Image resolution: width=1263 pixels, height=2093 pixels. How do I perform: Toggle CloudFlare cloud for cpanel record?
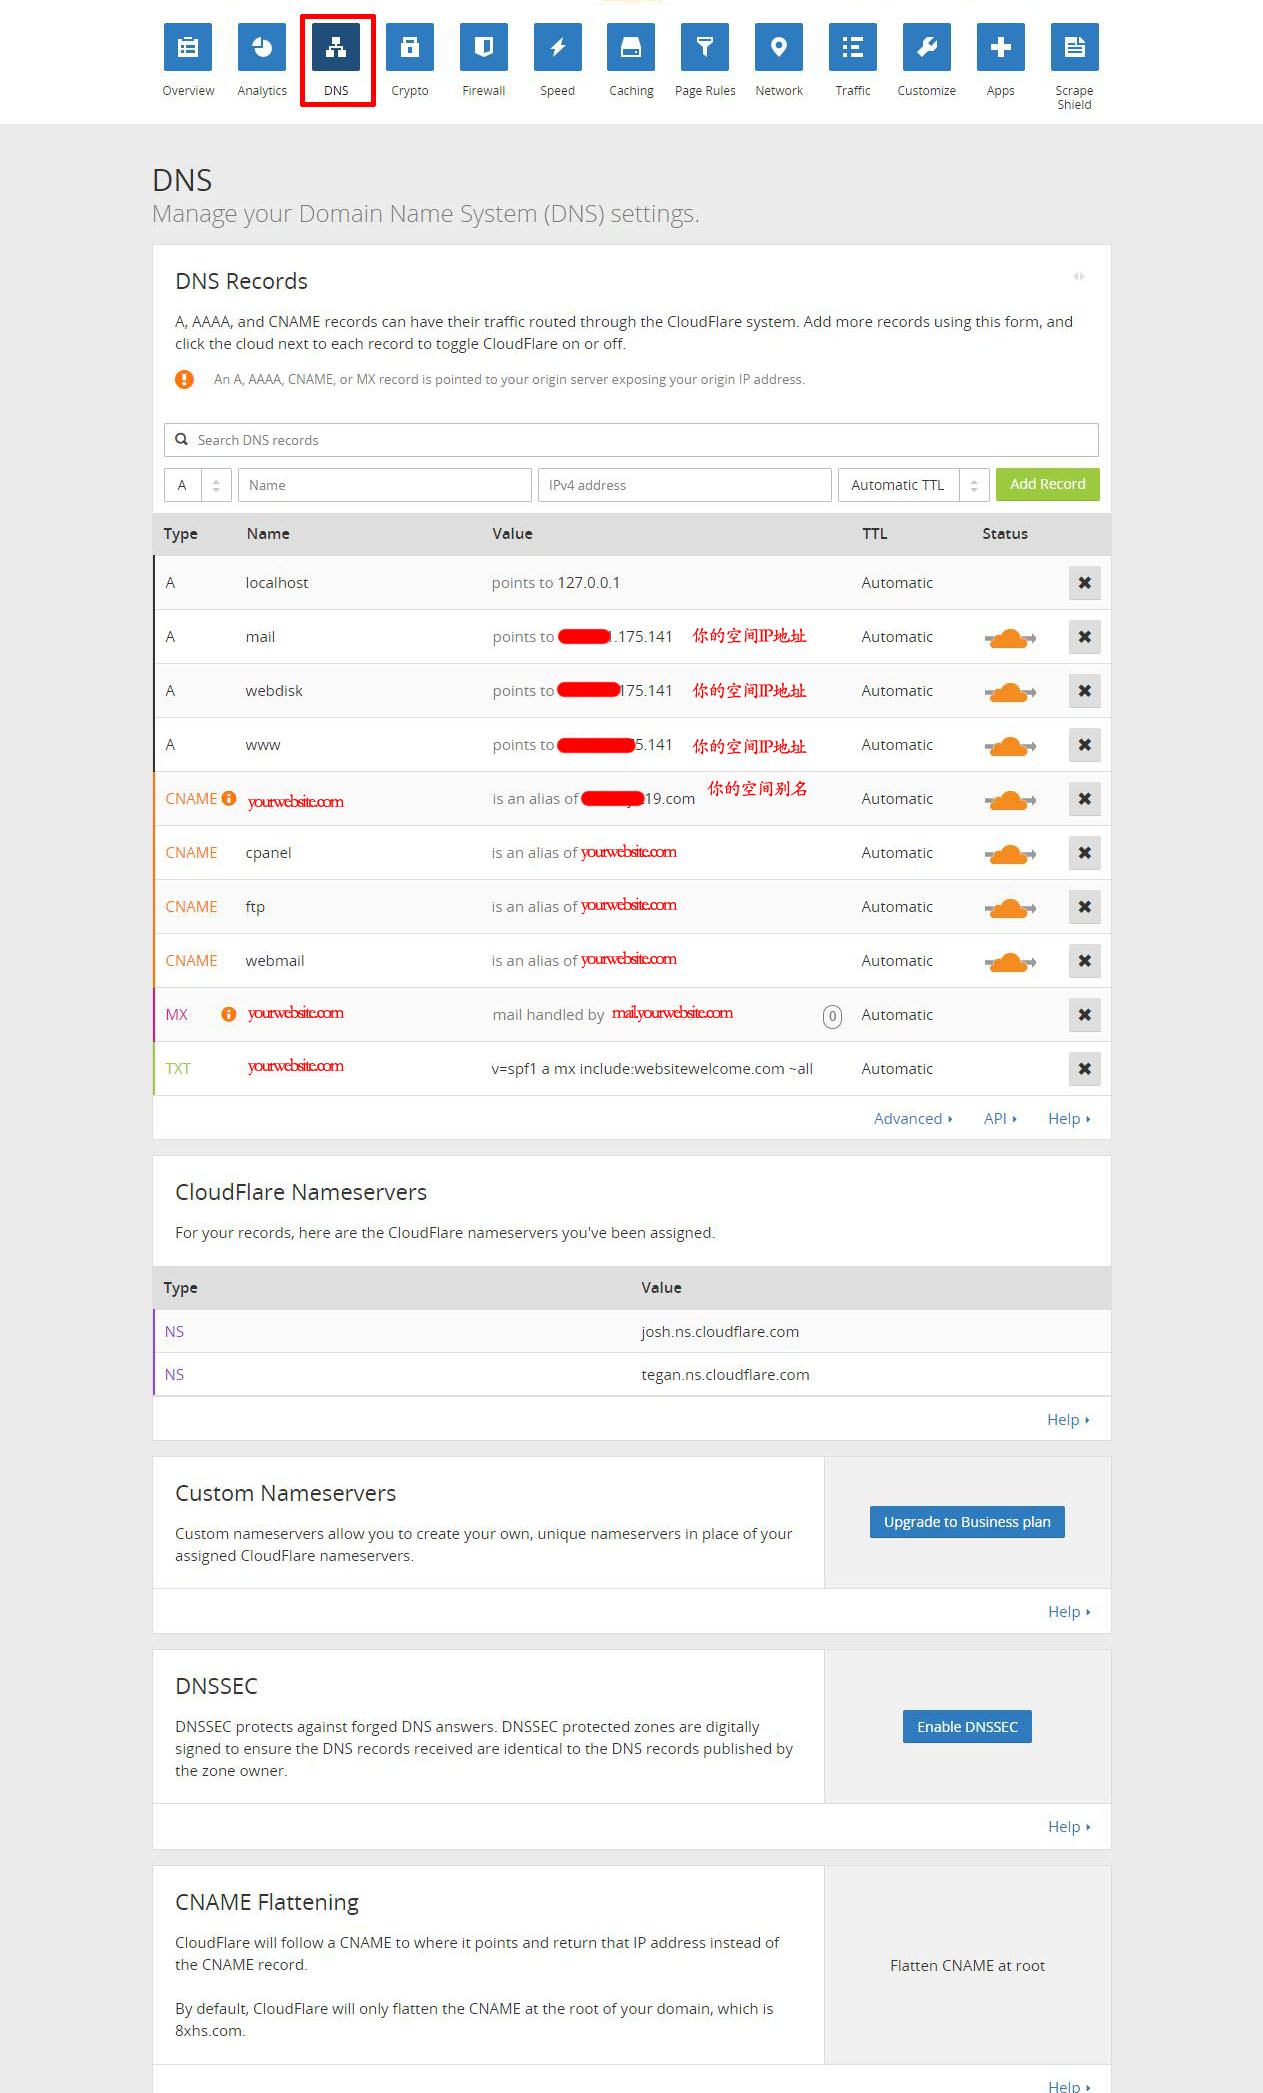1010,854
